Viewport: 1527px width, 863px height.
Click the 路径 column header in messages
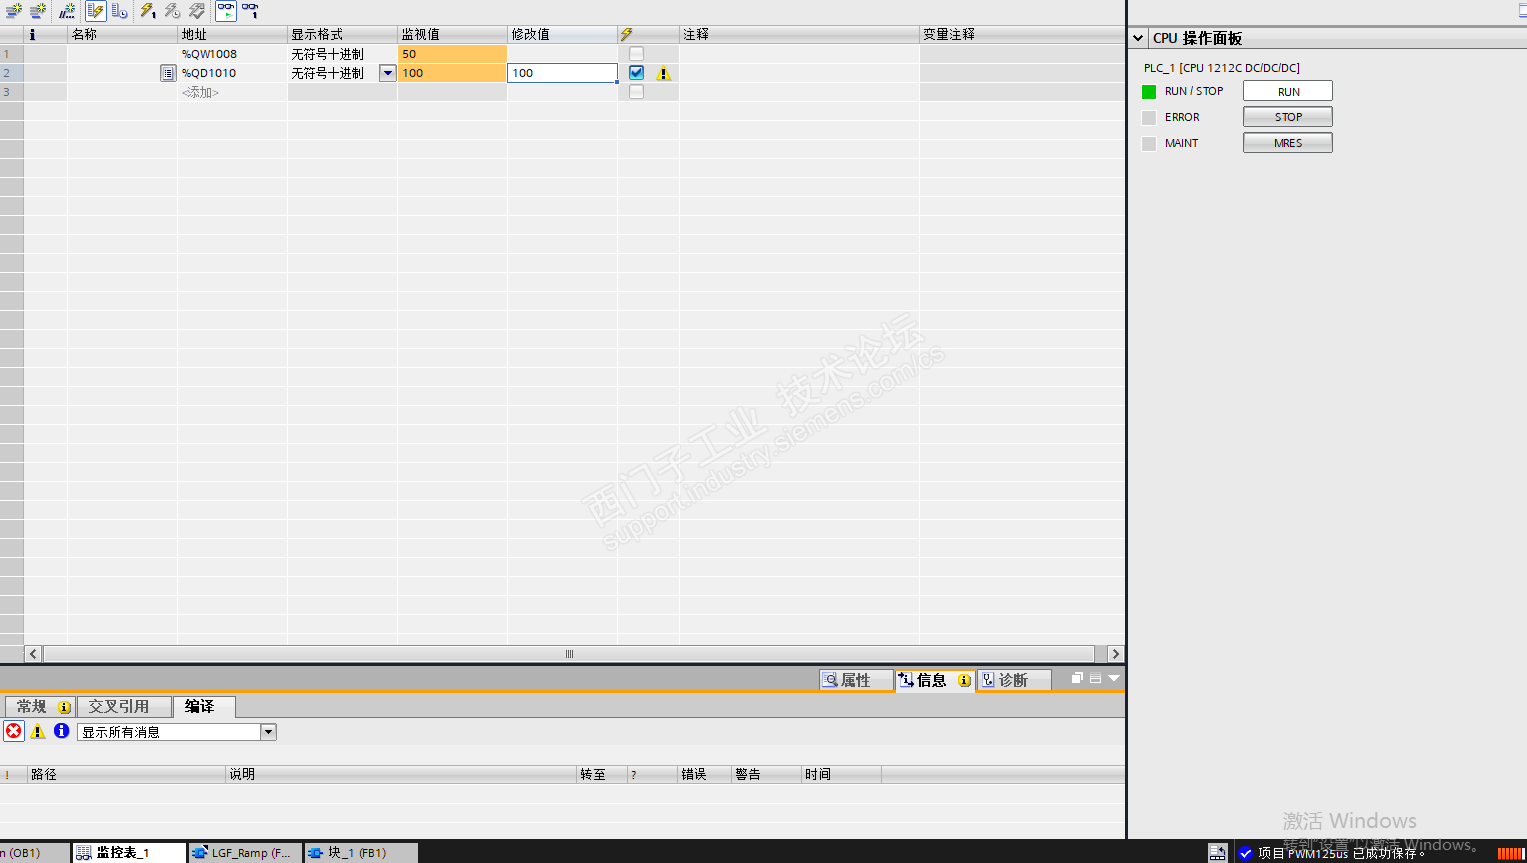coord(126,774)
